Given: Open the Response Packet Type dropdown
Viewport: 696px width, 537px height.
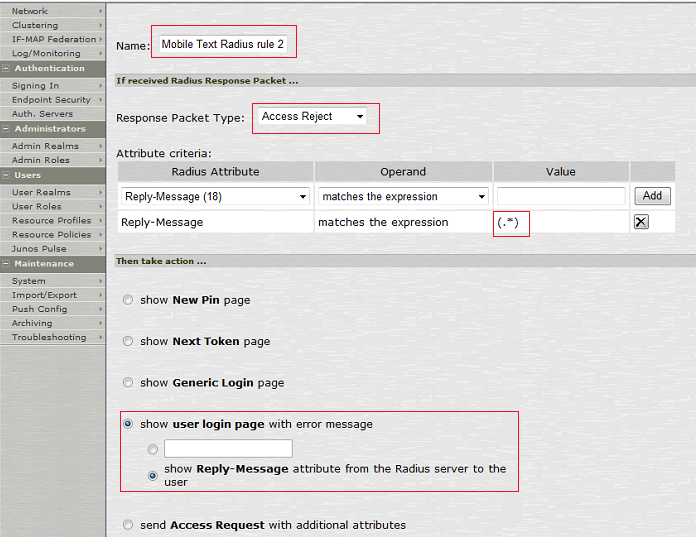Looking at the screenshot, I should (311, 117).
